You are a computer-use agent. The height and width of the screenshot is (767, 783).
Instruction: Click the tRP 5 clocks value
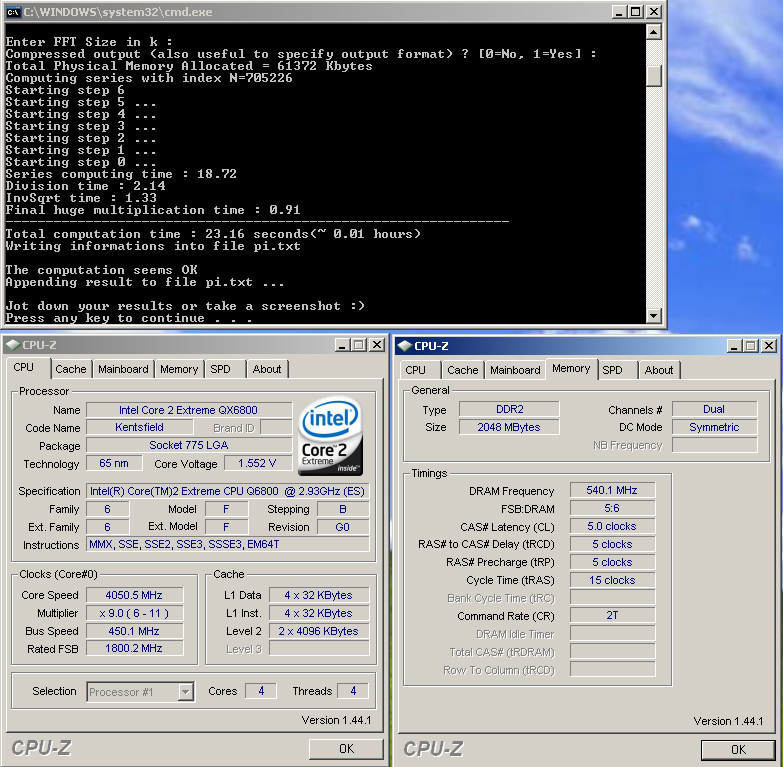(612, 562)
